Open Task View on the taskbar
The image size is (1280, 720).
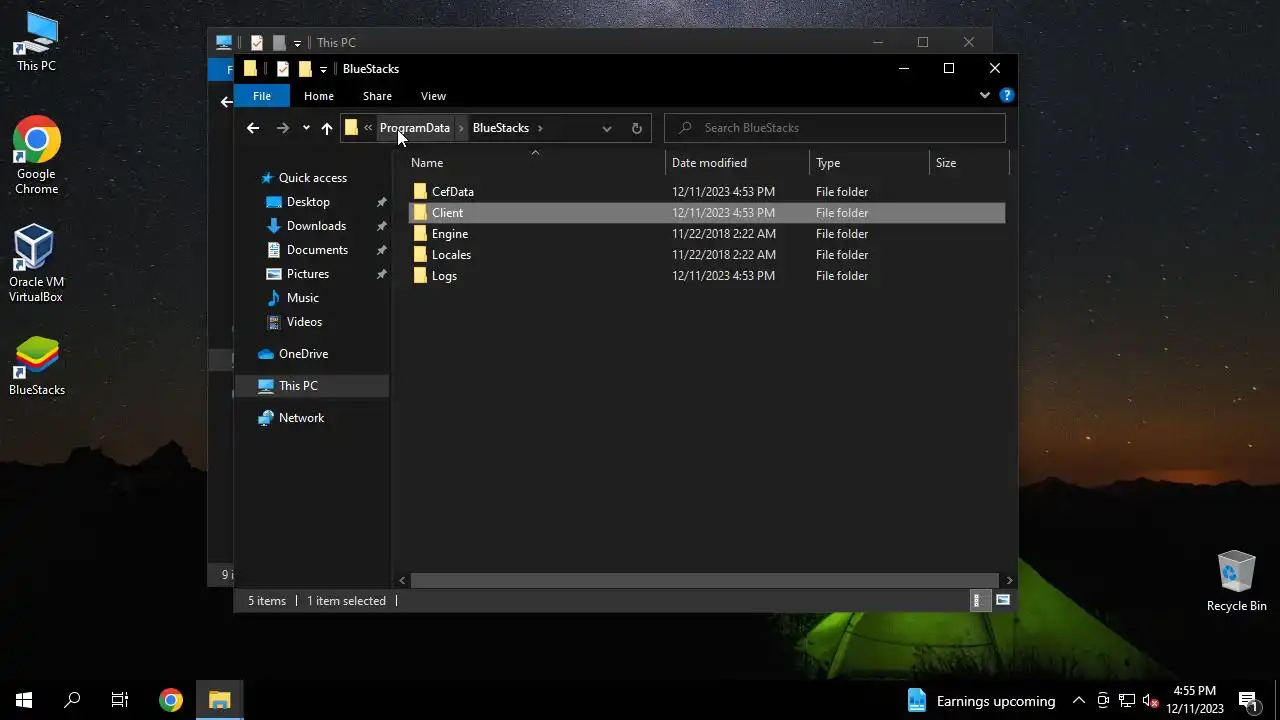tap(120, 700)
